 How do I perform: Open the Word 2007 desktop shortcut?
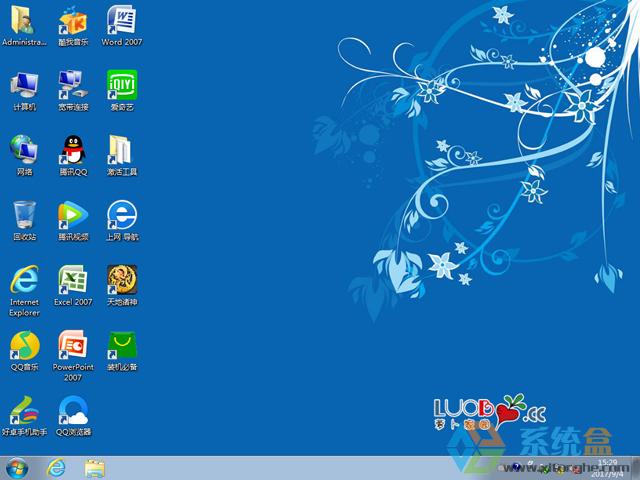point(121,20)
